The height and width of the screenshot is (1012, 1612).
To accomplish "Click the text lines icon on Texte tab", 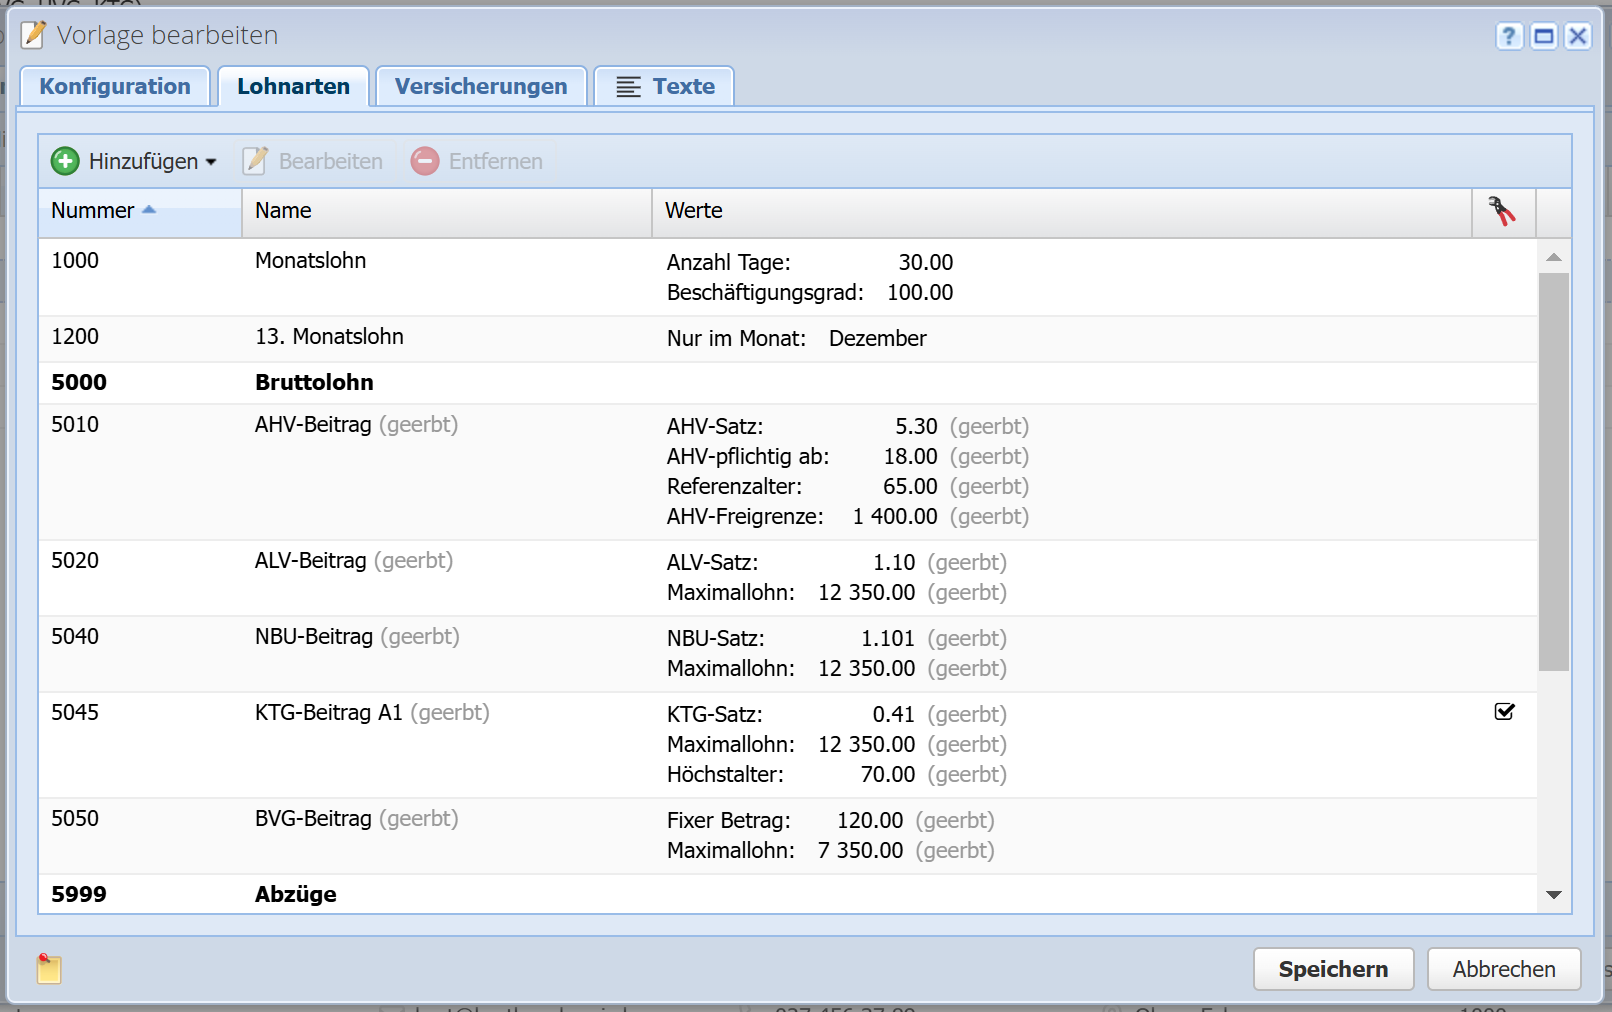I will click(x=628, y=87).
